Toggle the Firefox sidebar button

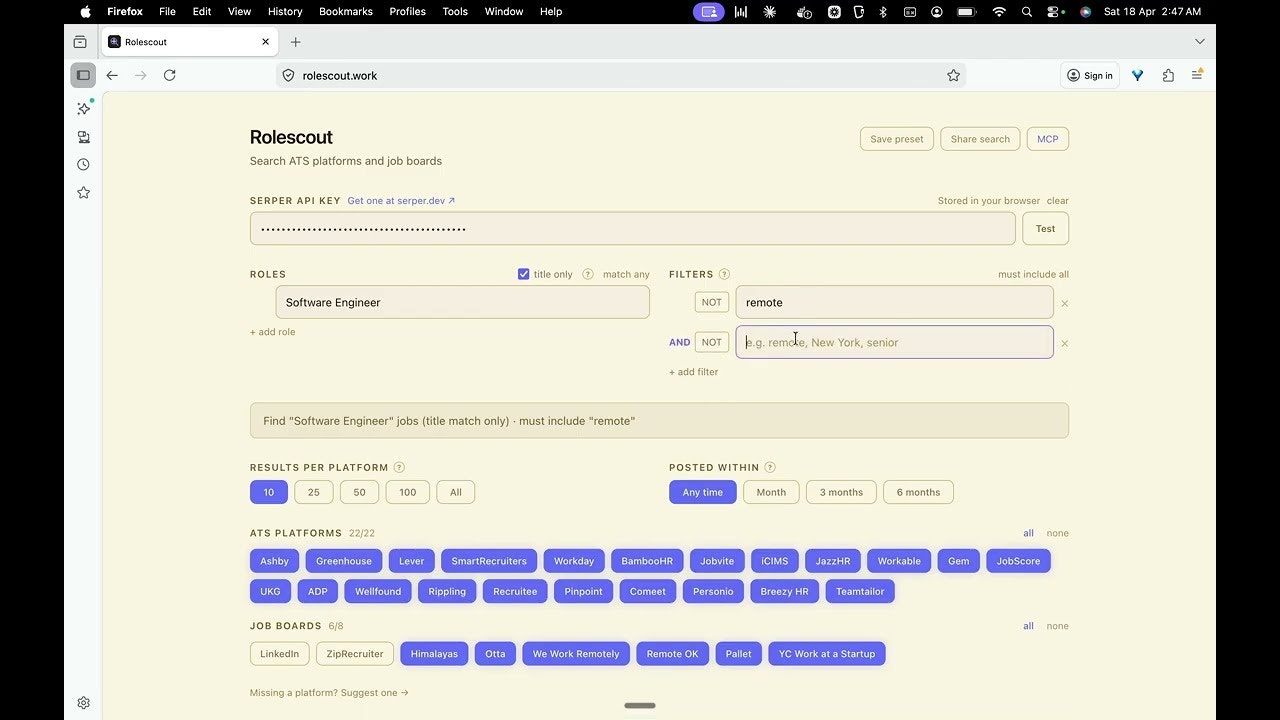[83, 75]
